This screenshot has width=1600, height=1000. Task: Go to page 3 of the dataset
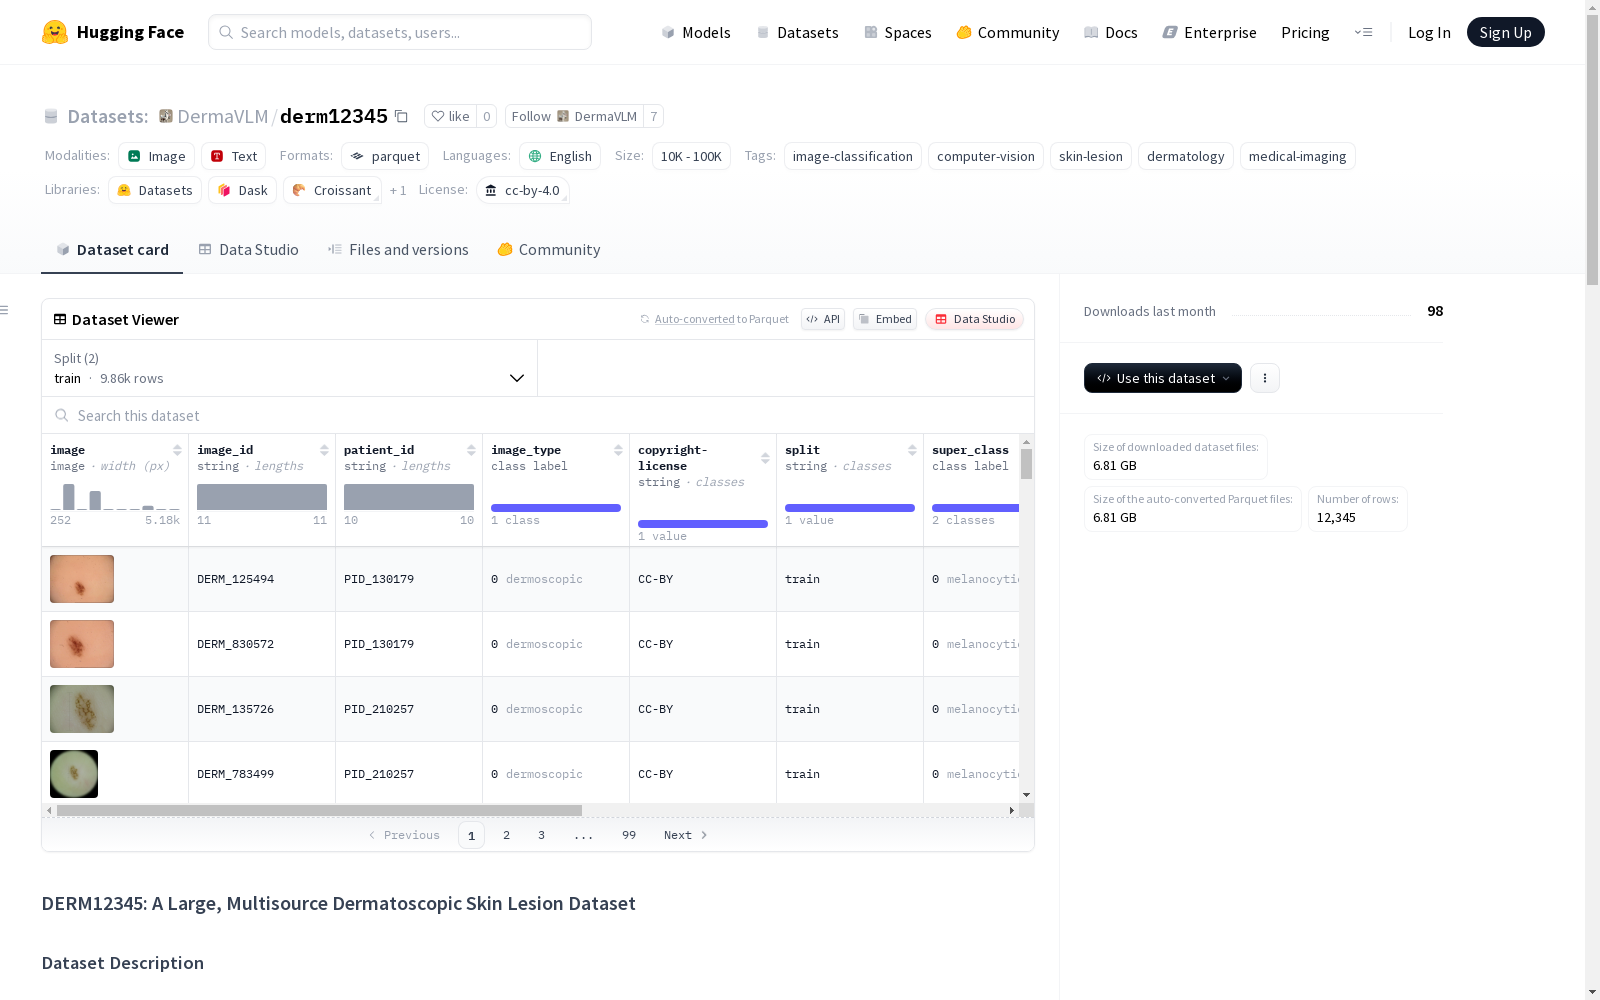pos(542,835)
